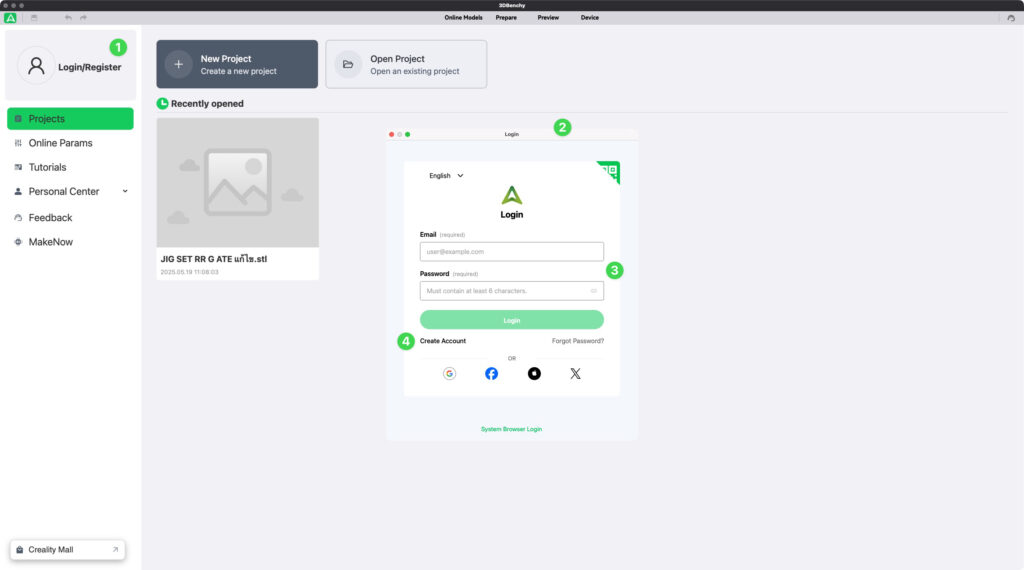The height and width of the screenshot is (570, 1024).
Task: Sign in with the Google icon
Action: click(x=449, y=373)
